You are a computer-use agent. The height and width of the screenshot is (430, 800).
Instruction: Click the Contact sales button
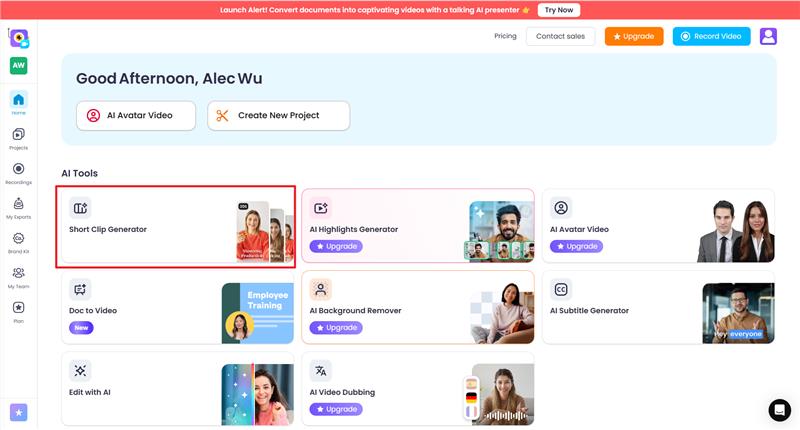click(x=560, y=36)
